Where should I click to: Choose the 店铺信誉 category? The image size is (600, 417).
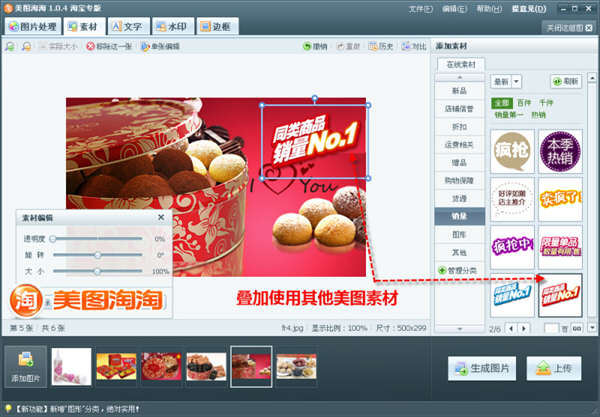460,109
